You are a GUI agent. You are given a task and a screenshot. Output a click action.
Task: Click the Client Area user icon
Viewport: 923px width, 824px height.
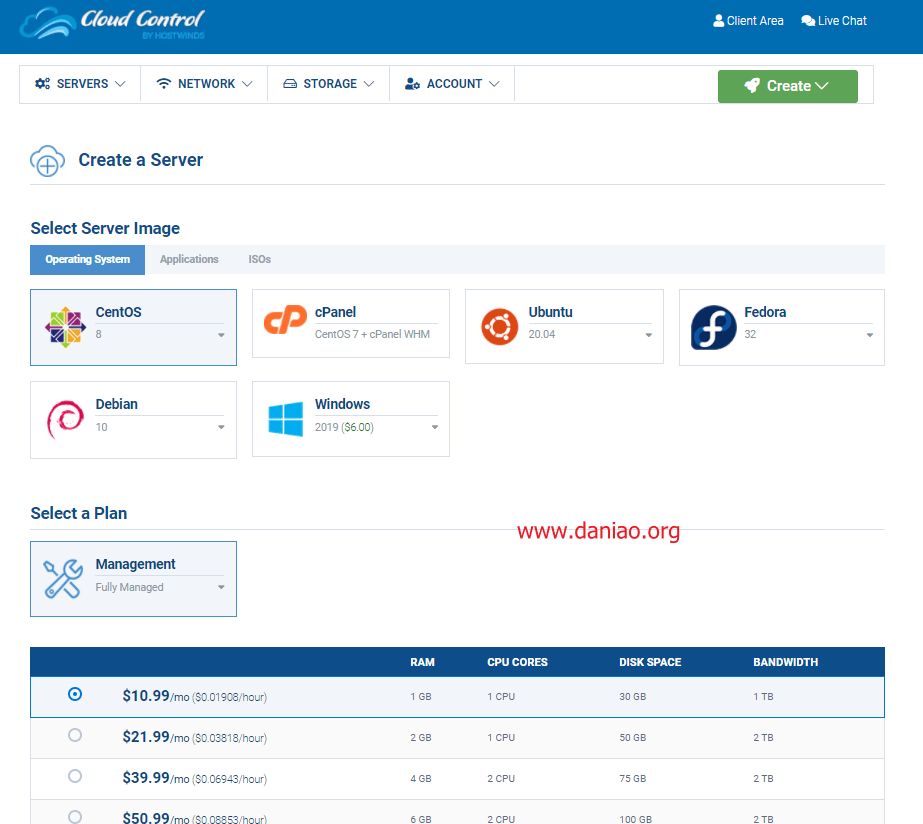[718, 21]
